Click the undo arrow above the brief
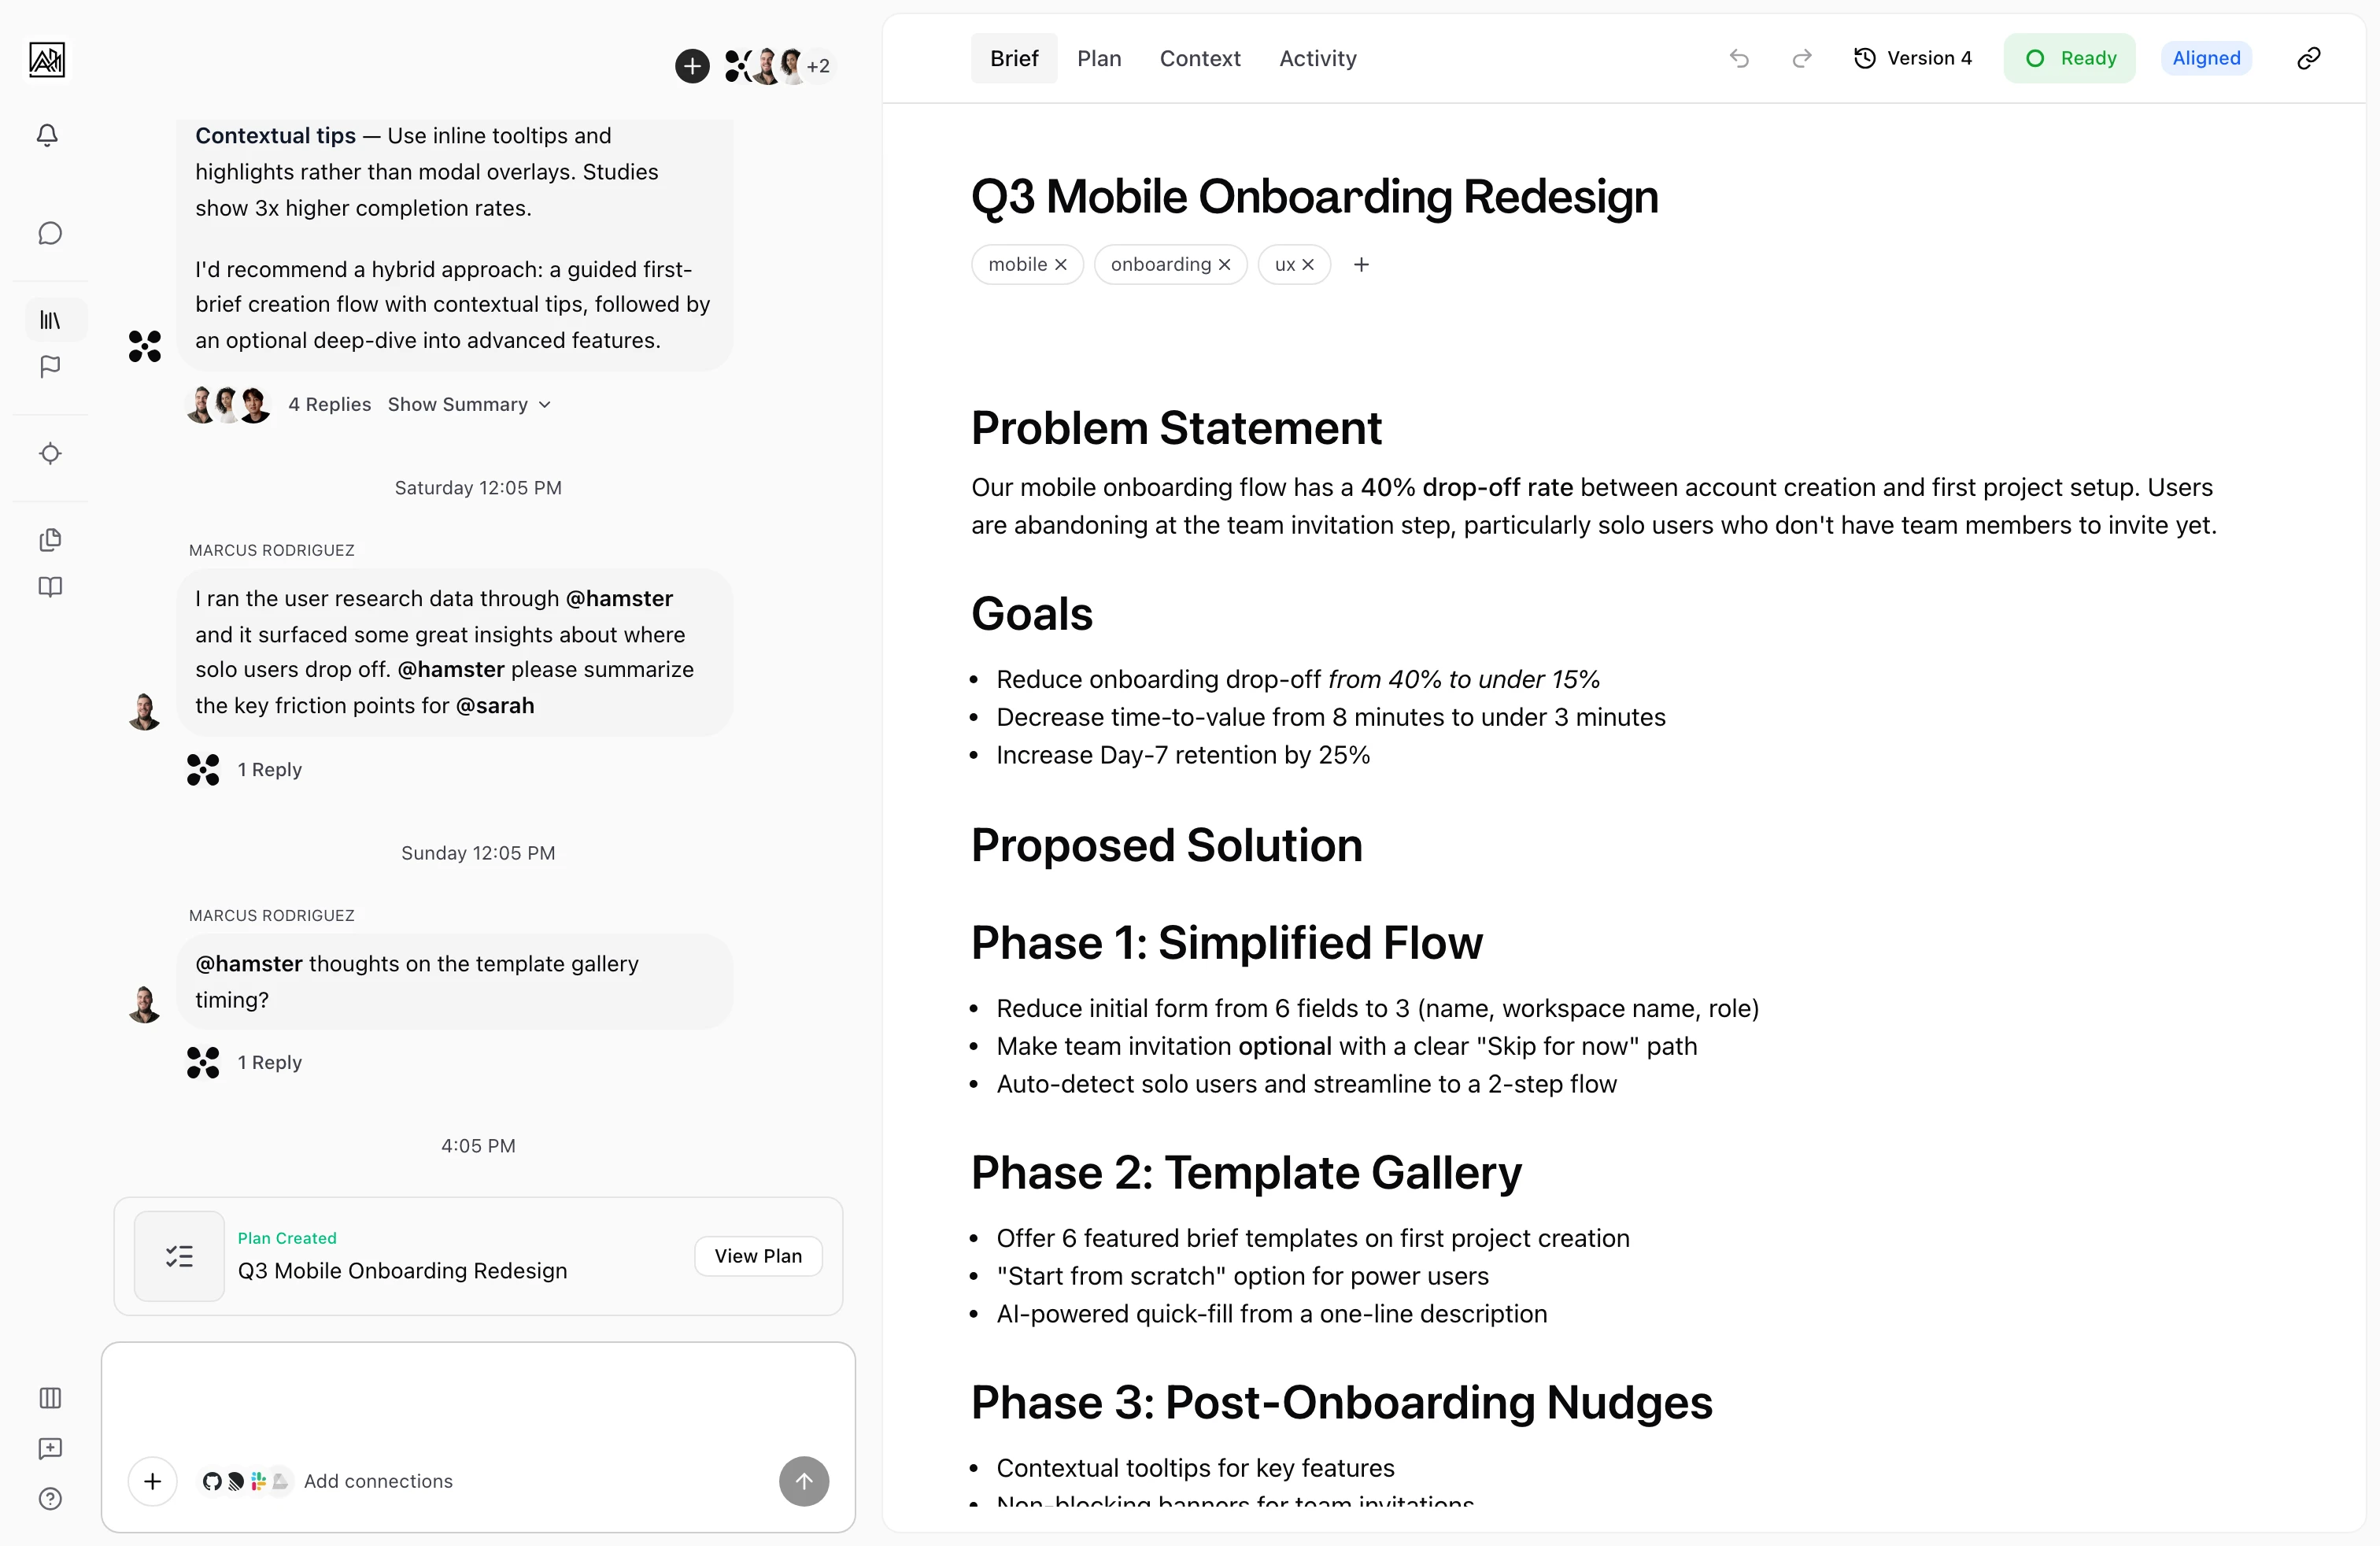The image size is (2380, 1546). tap(1739, 58)
